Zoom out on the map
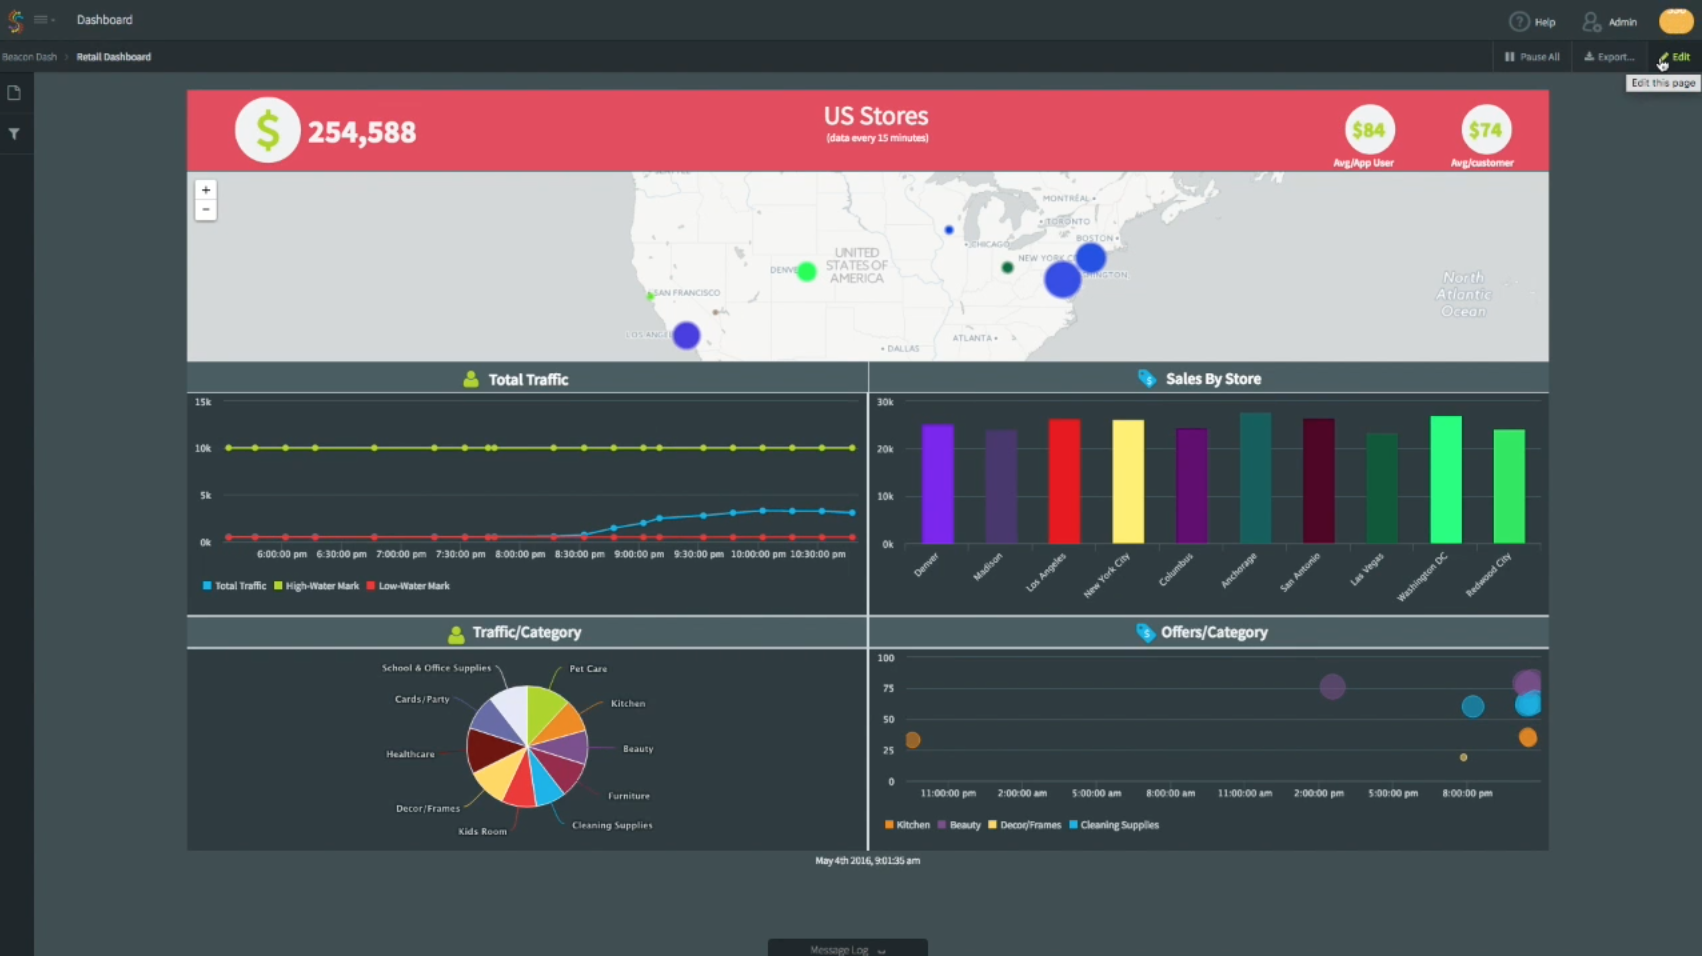 point(206,210)
